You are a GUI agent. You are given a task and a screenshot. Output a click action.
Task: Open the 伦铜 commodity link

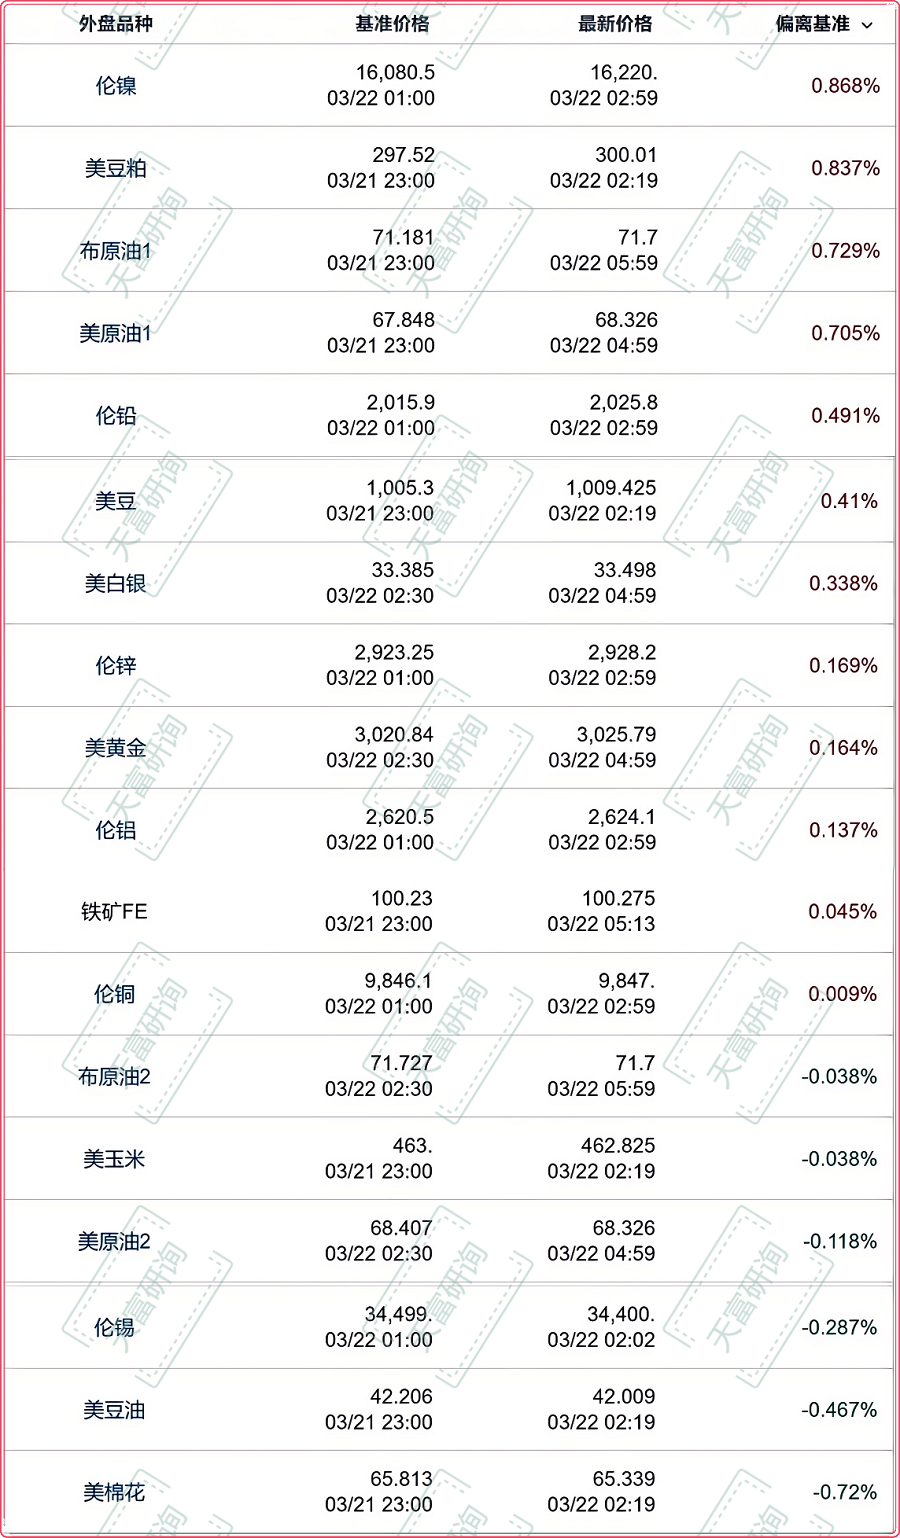point(114,994)
